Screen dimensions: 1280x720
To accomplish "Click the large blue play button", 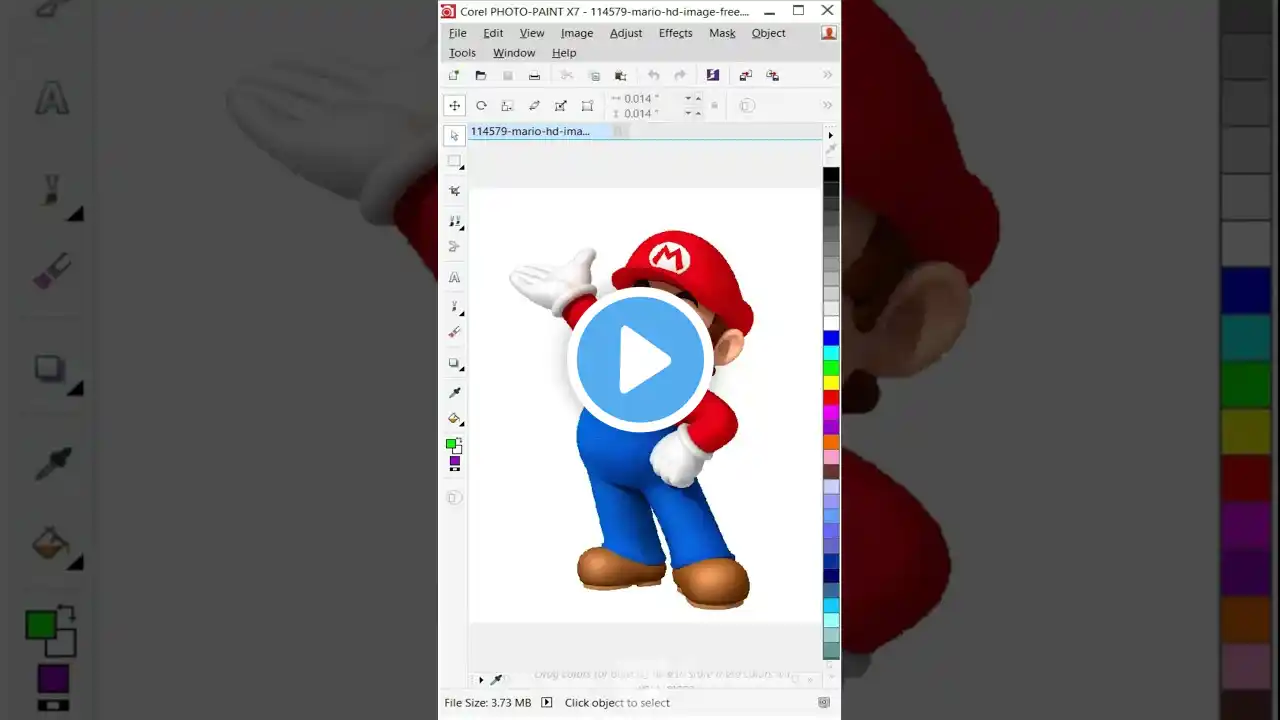I will click(x=640, y=359).
